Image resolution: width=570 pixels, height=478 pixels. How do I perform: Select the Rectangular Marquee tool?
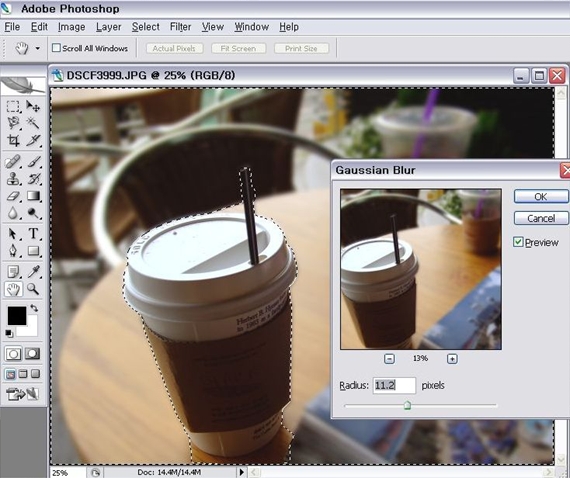point(13,107)
